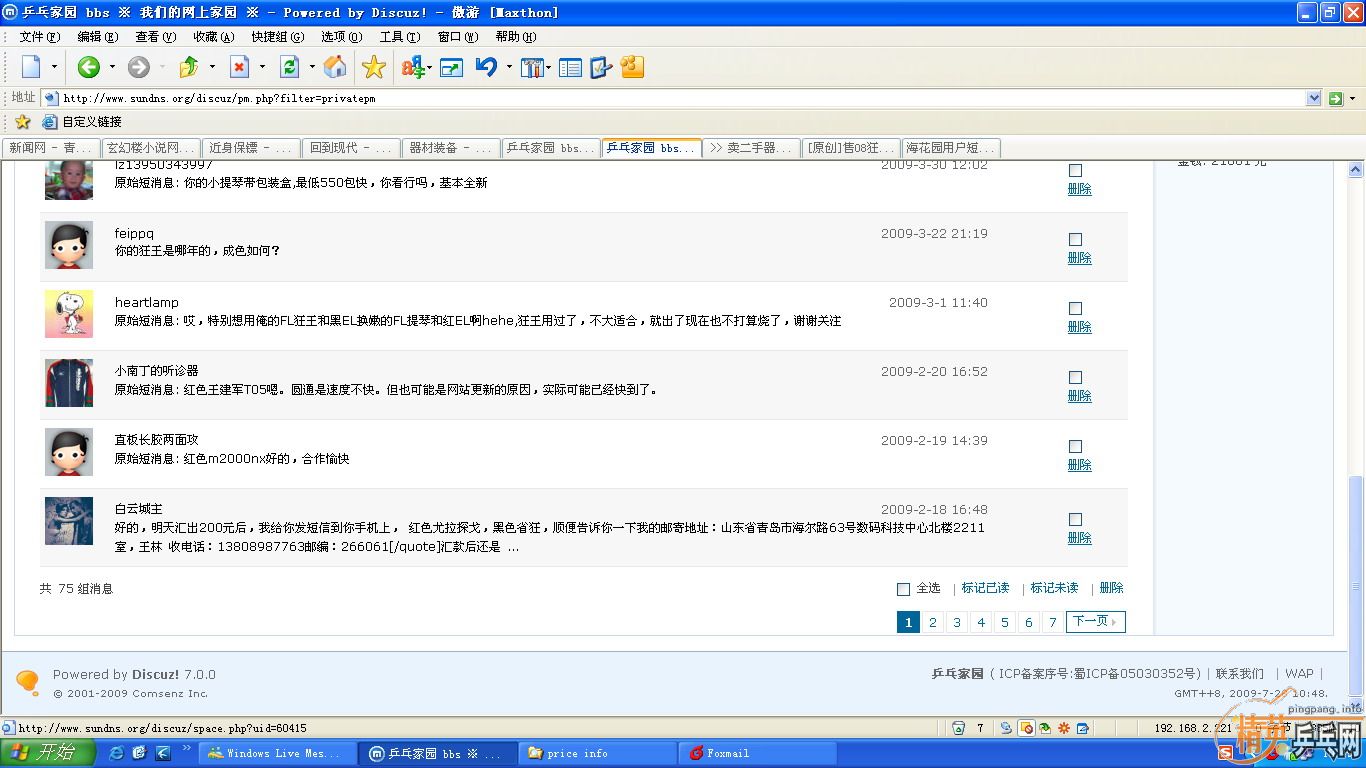Viewport: 1366px width, 768px height.
Task: Delete feippq's message via 删除 link
Action: pyautogui.click(x=1079, y=258)
